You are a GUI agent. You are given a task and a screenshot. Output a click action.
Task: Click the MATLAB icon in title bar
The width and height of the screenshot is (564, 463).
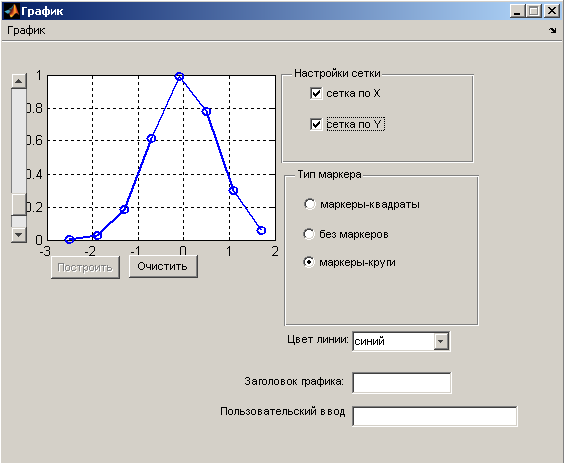coord(11,11)
